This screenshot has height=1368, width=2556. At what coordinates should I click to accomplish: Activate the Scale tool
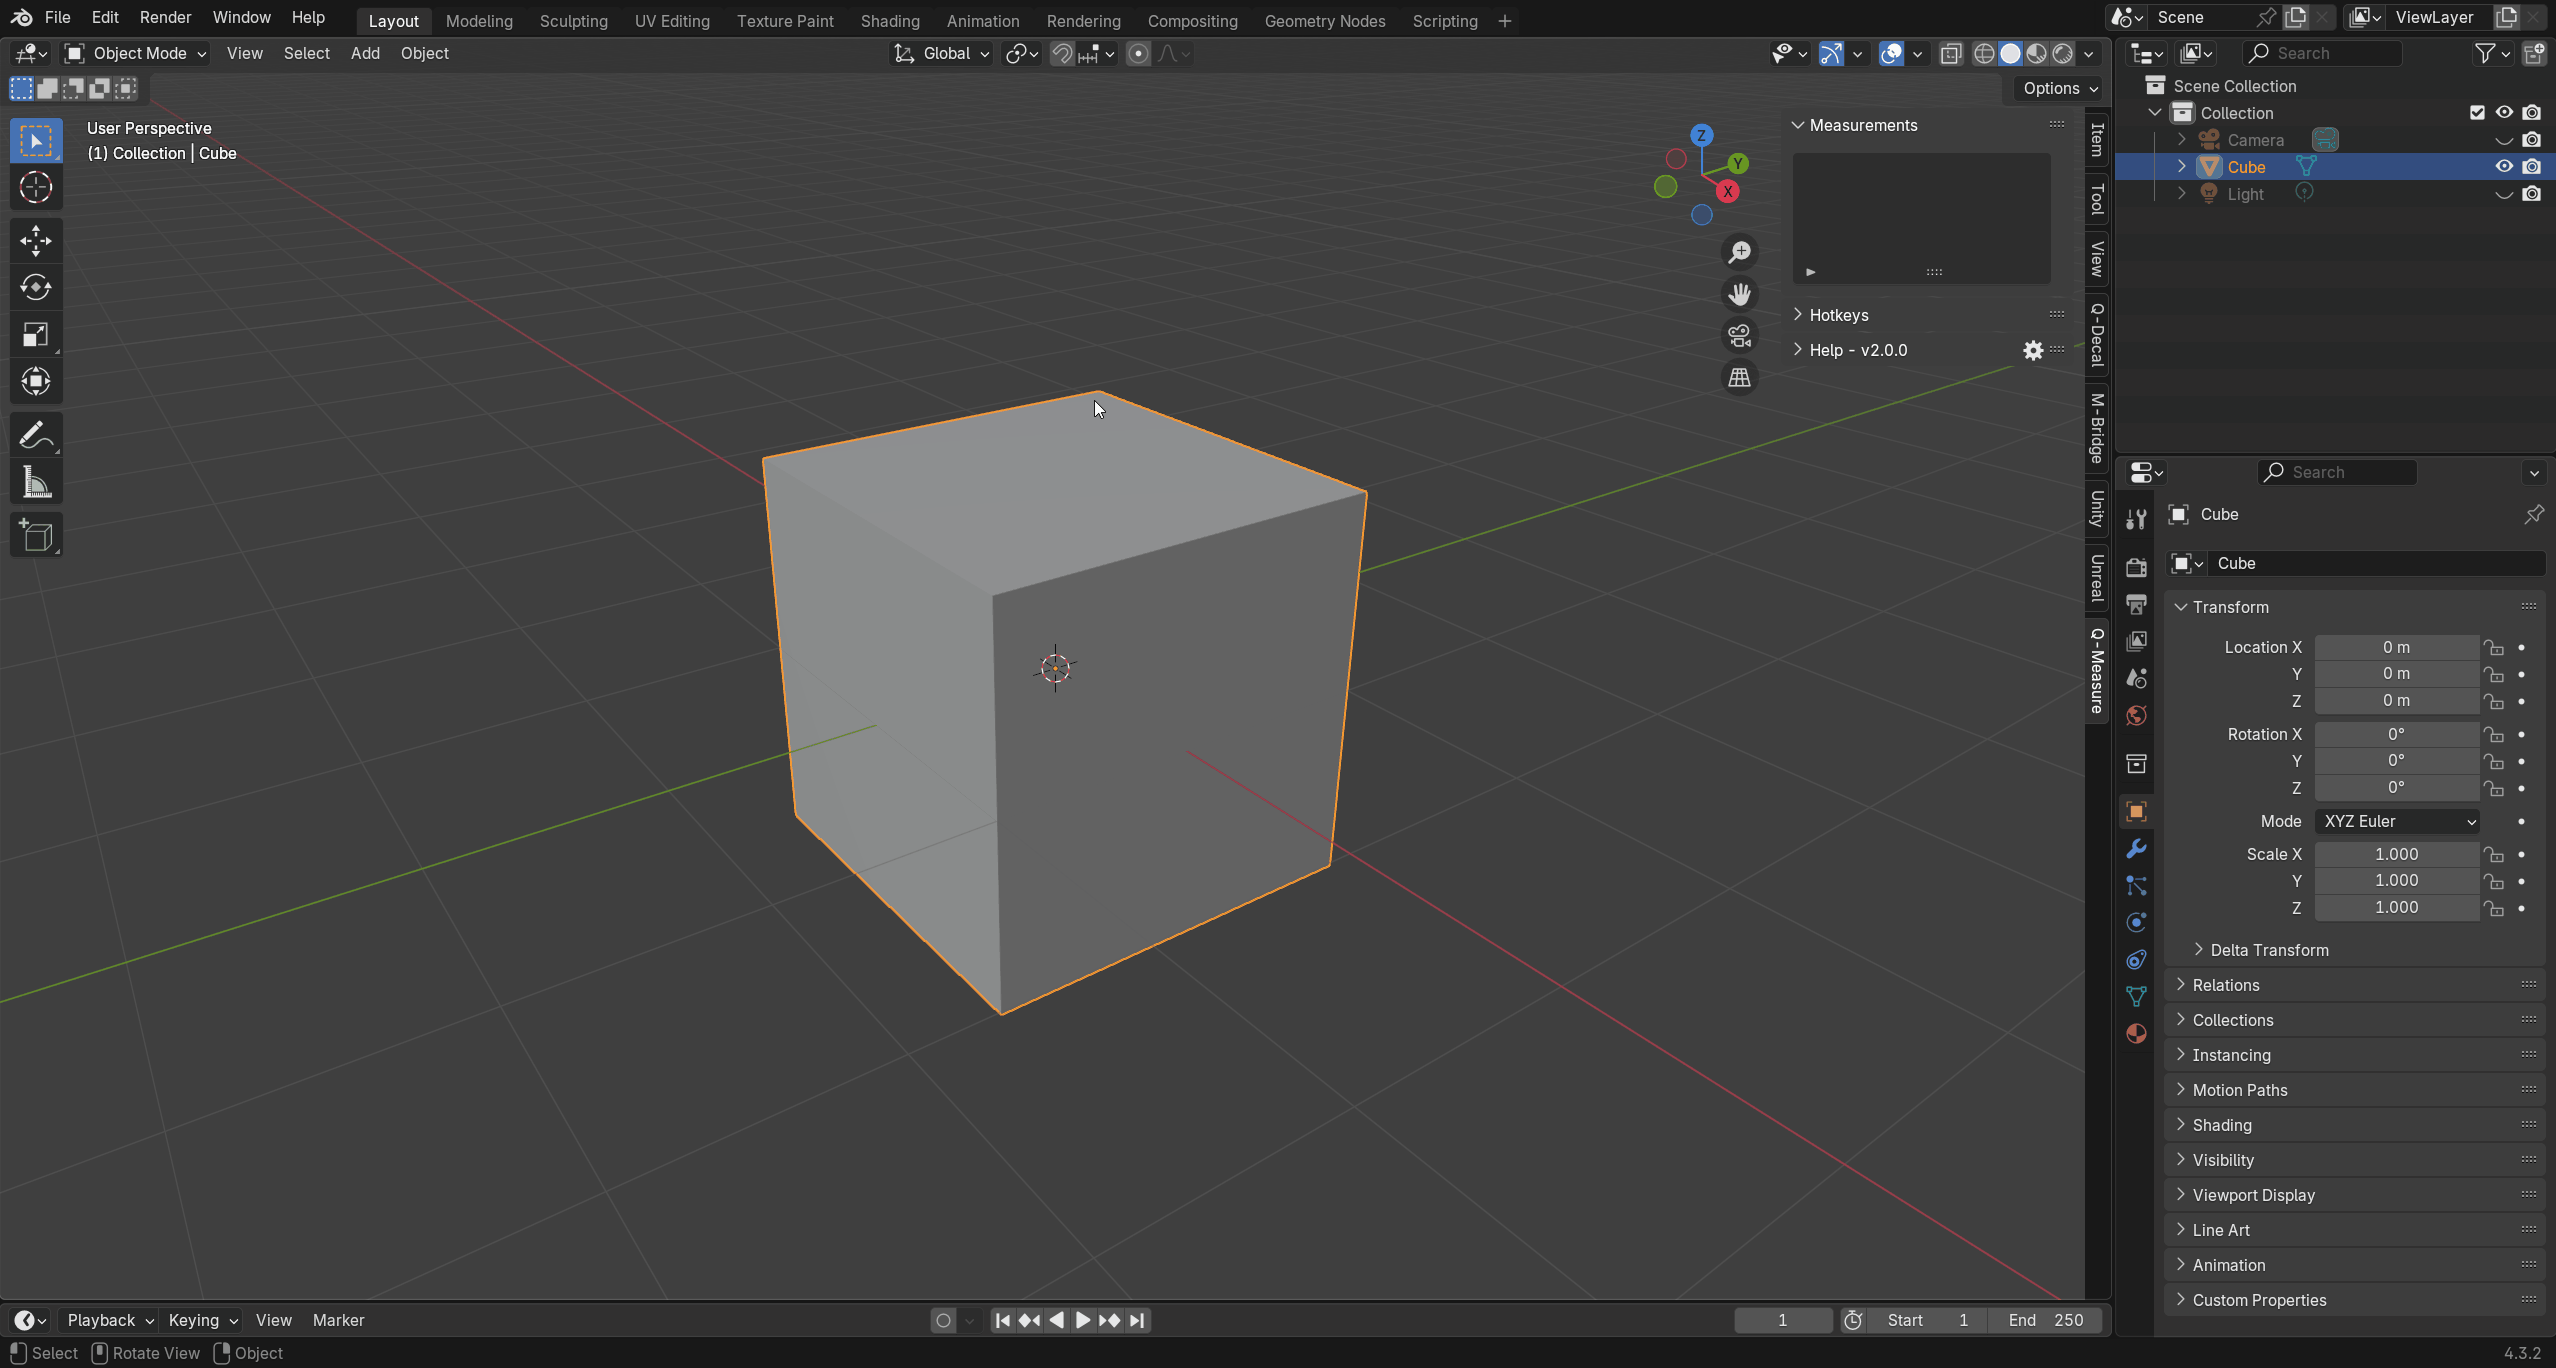(x=36, y=335)
